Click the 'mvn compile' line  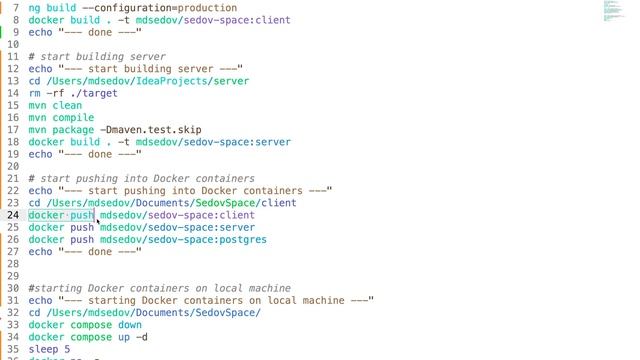pyautogui.click(x=61, y=118)
